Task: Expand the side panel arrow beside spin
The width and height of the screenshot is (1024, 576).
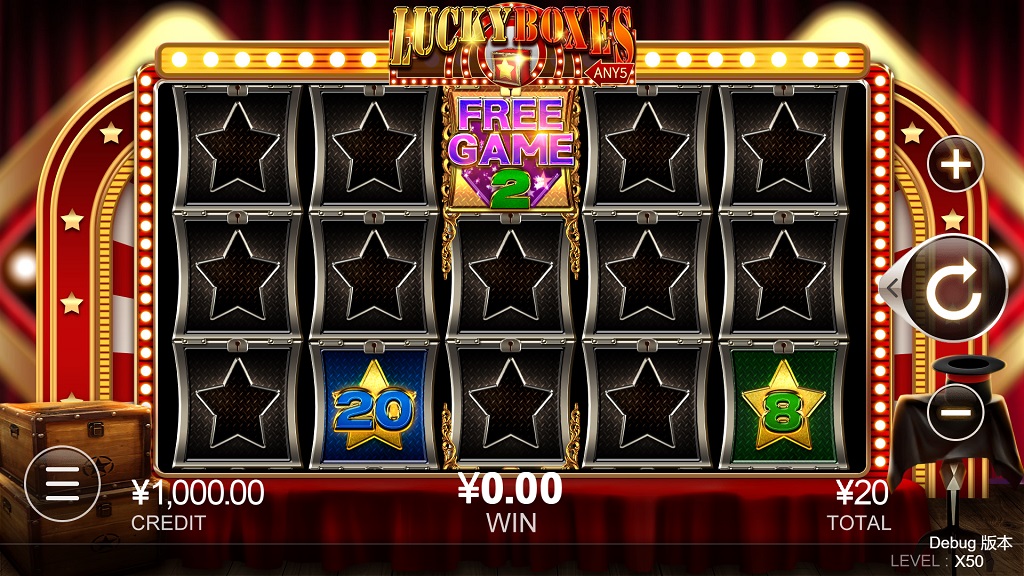Action: pyautogui.click(x=891, y=287)
